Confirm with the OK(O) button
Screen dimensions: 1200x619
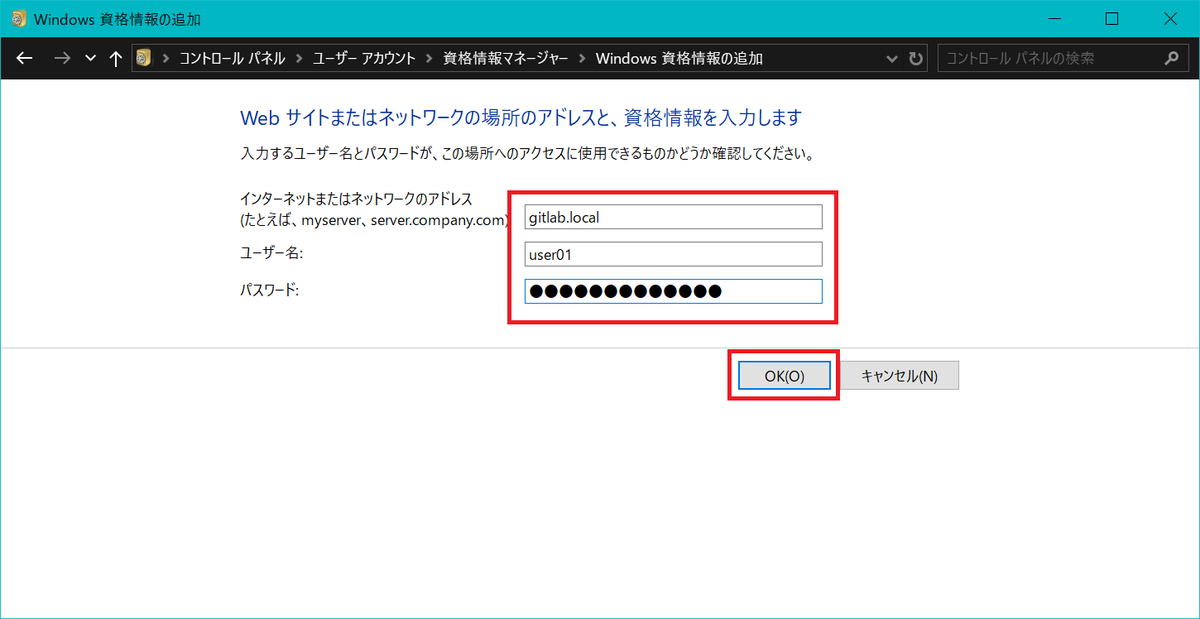[x=784, y=375]
